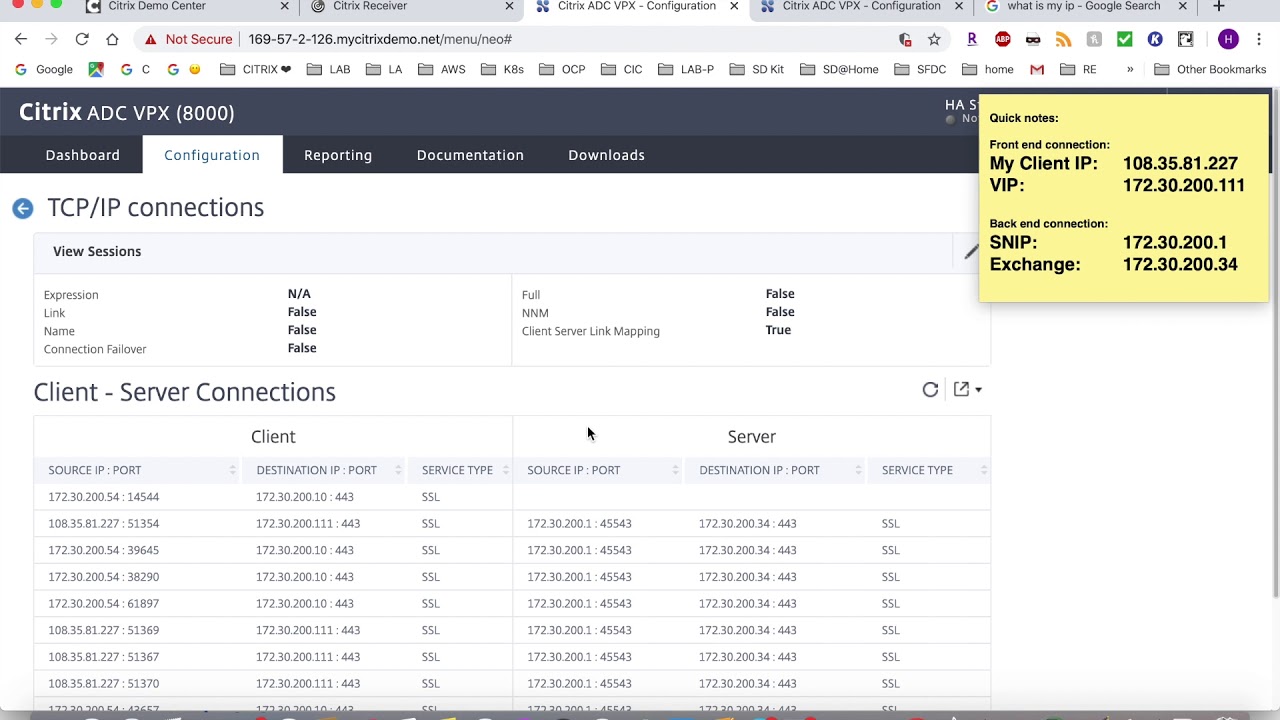1280x720 pixels.
Task: Select row with source 172.30.200.54 : 39645
Action: [x=512, y=550]
